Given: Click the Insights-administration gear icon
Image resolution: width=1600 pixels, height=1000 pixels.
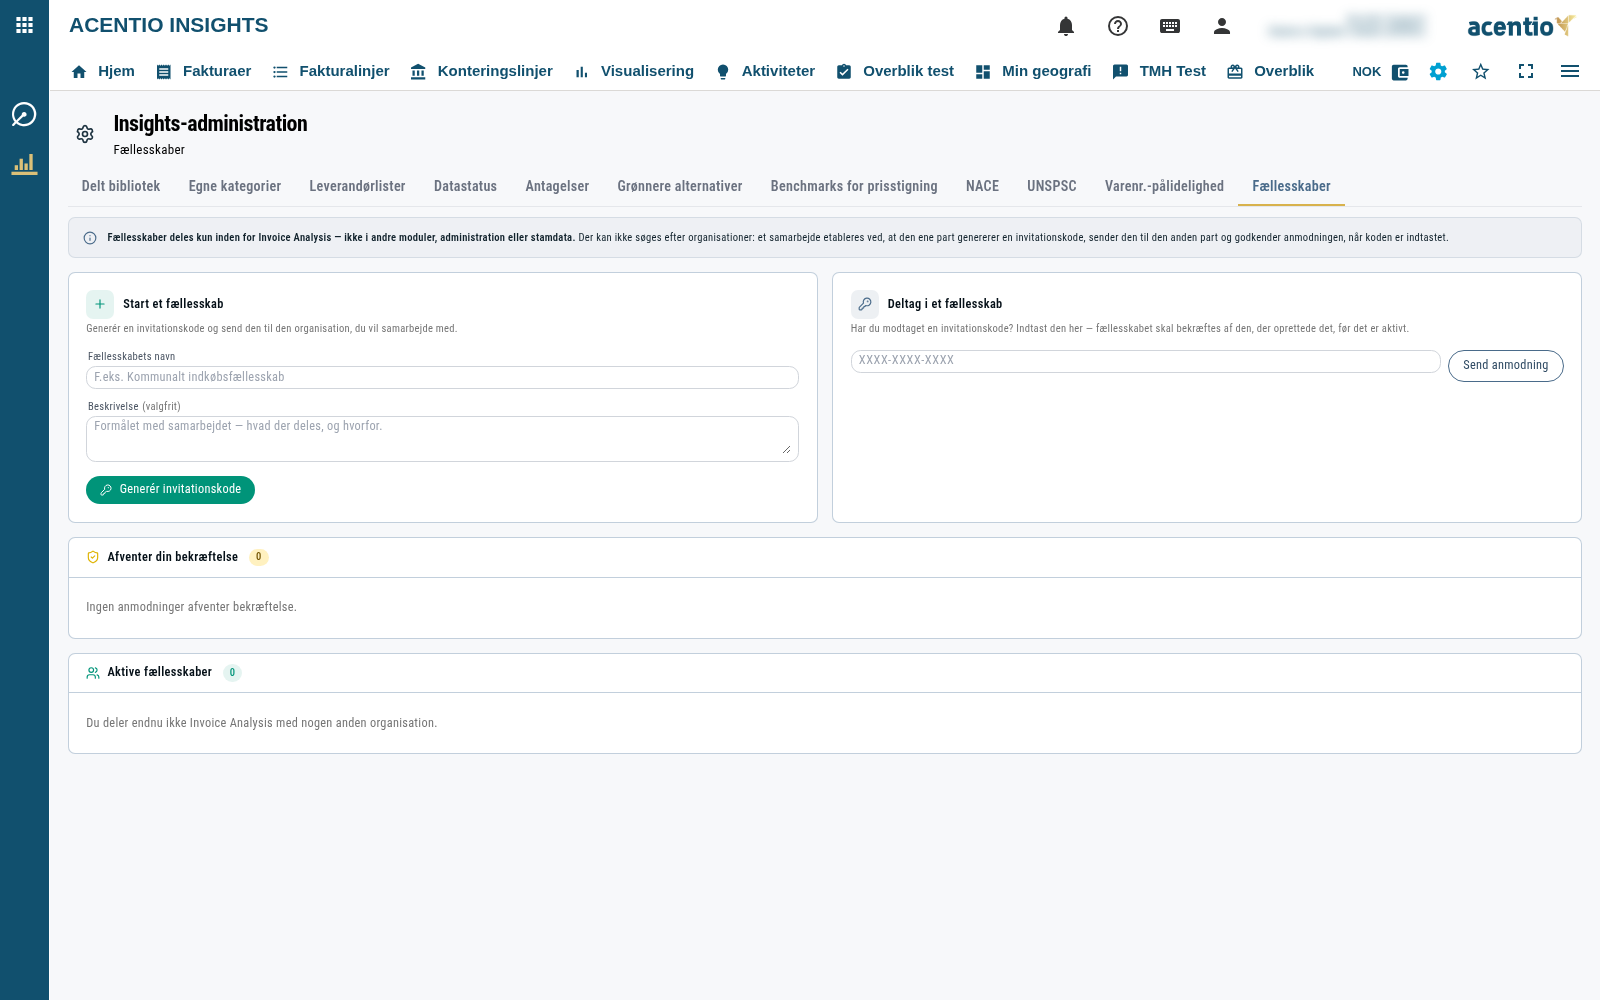Looking at the screenshot, I should 85,134.
